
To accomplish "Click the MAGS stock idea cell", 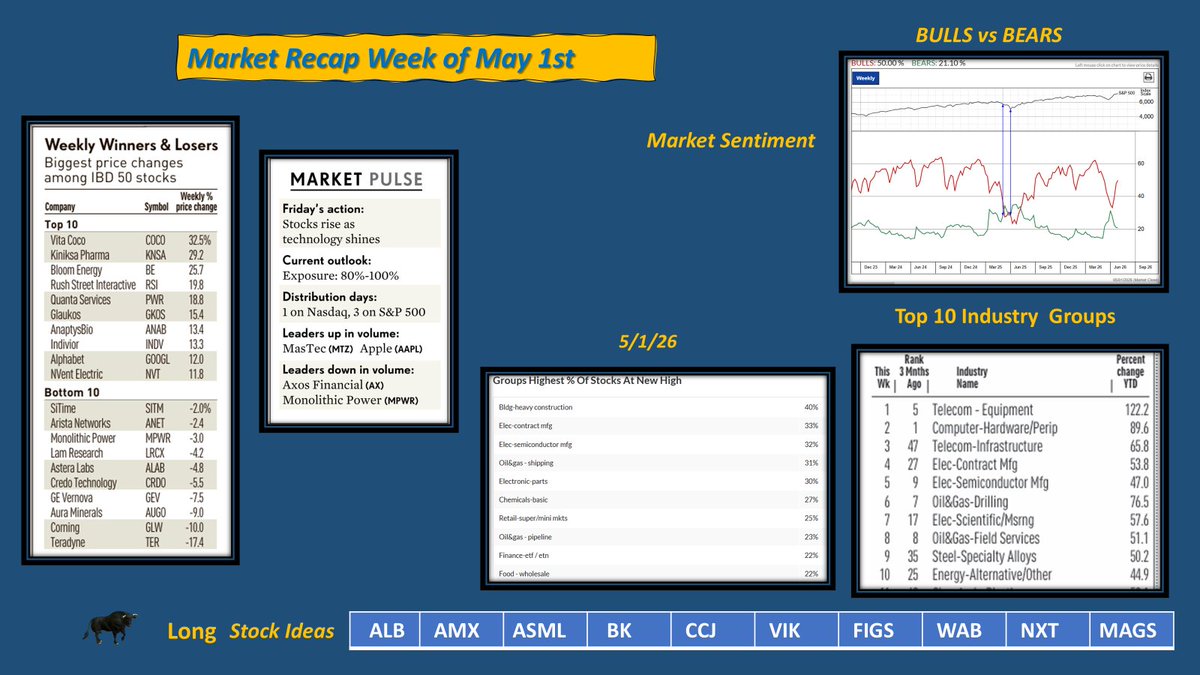I will [x=1132, y=630].
